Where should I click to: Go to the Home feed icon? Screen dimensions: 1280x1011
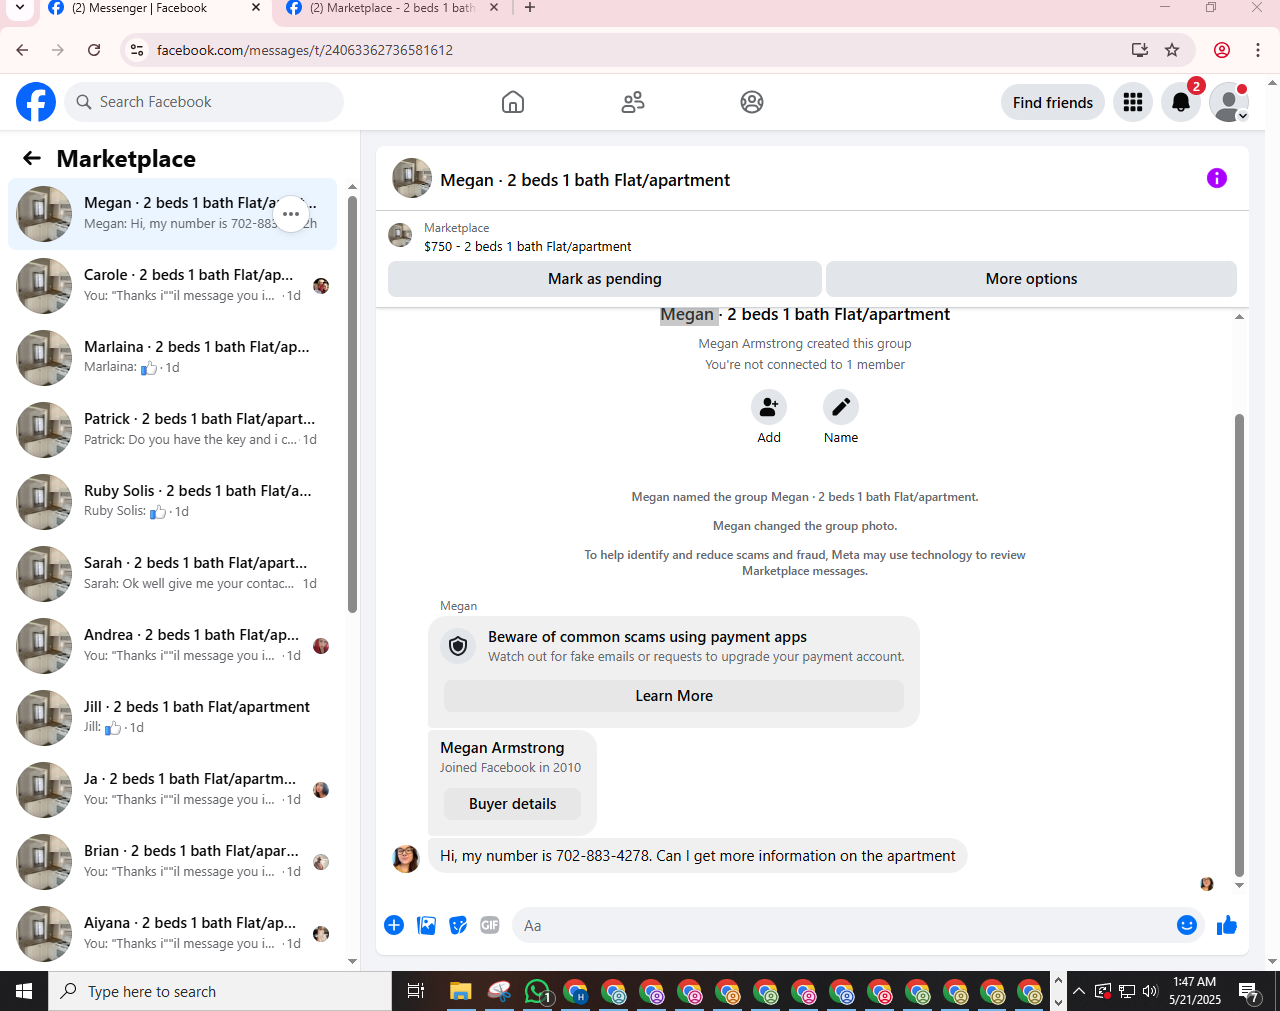pos(513,102)
